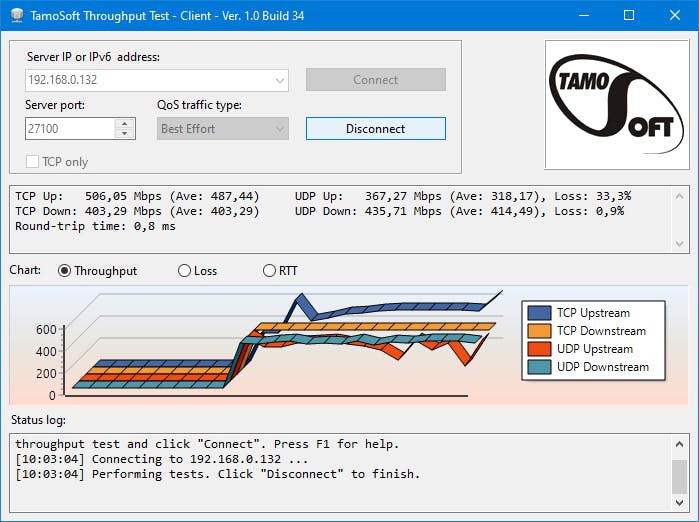The image size is (699, 522).
Task: Click the UDP Upstream red legend swatch
Action: (539, 349)
